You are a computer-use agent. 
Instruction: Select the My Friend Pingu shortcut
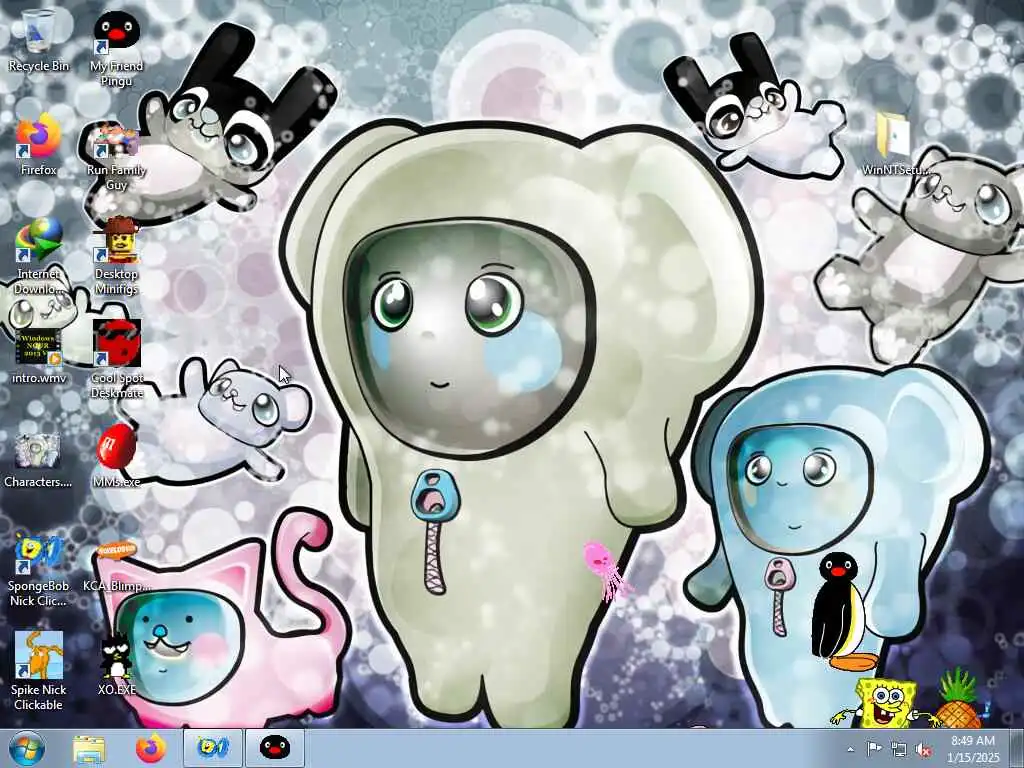[116, 48]
